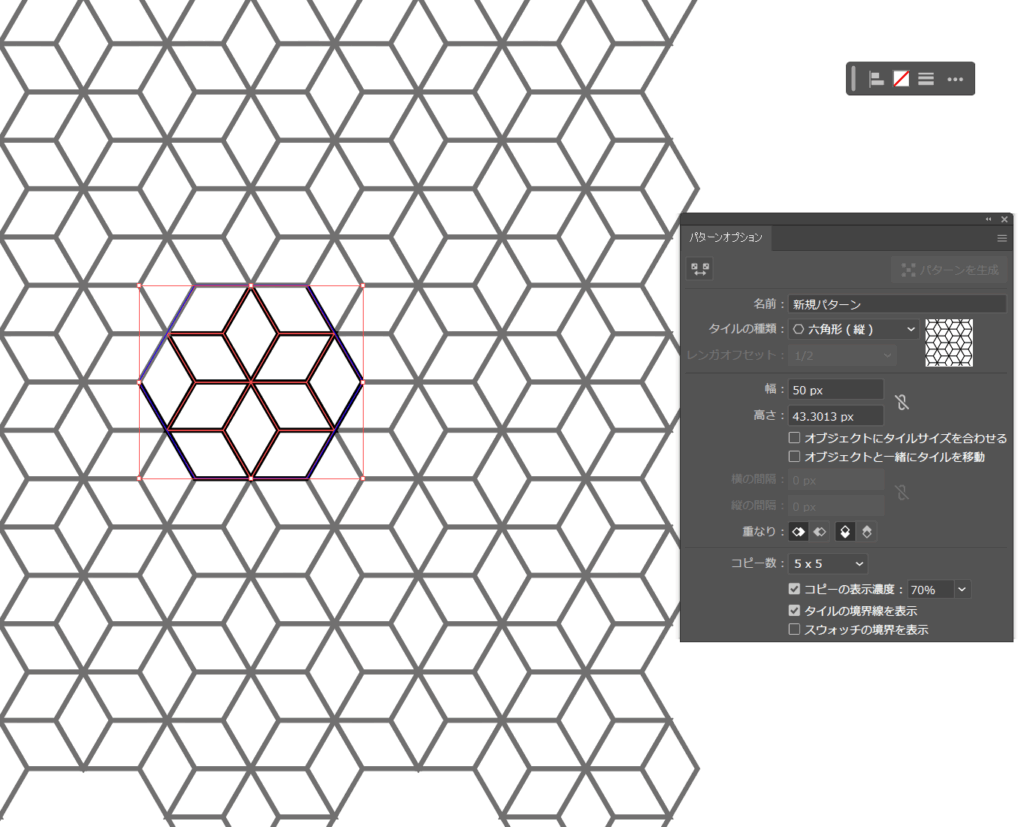Open the three-dots more options menu
The image size is (1024, 827).
point(955,79)
